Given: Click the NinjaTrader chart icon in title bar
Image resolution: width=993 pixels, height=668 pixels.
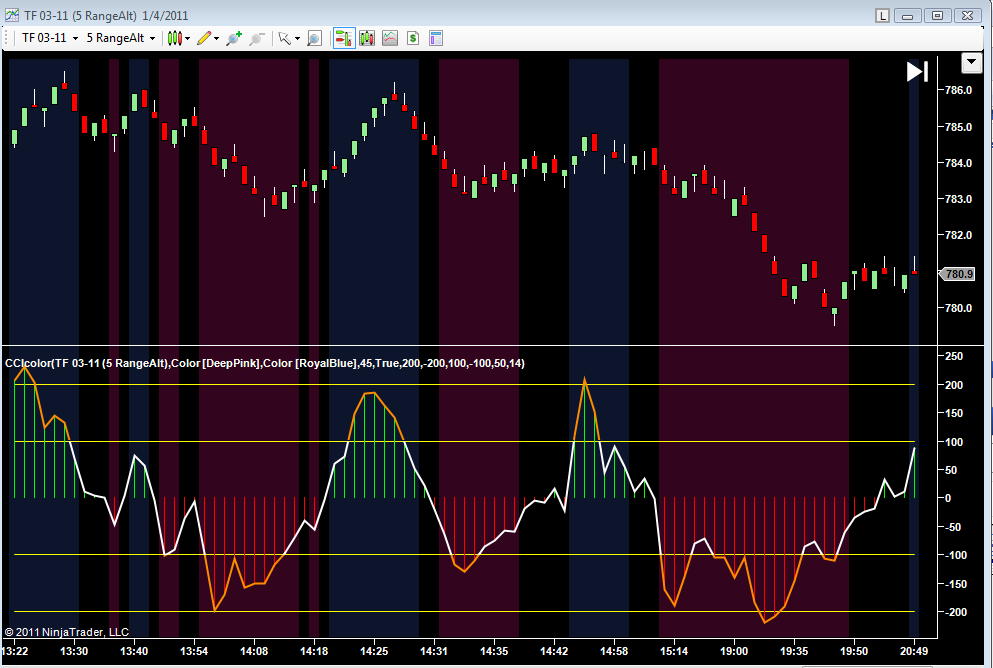Looking at the screenshot, I should tap(12, 15).
